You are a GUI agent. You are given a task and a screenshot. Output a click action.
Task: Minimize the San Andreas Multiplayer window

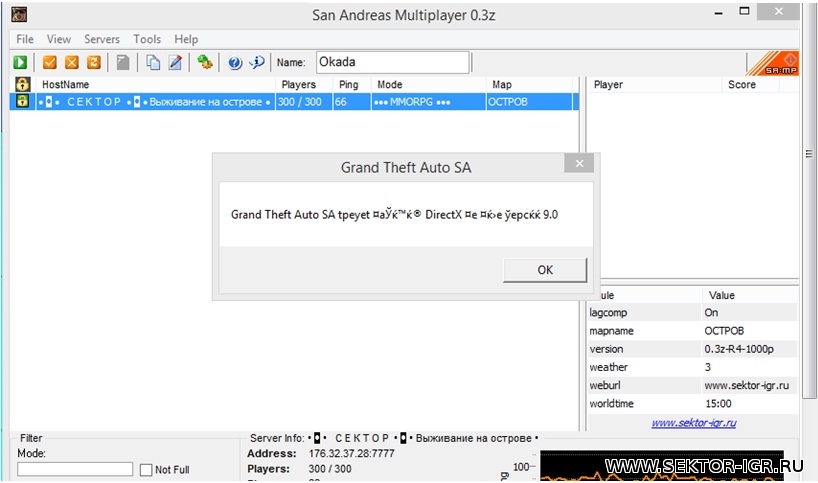pyautogui.click(x=719, y=12)
